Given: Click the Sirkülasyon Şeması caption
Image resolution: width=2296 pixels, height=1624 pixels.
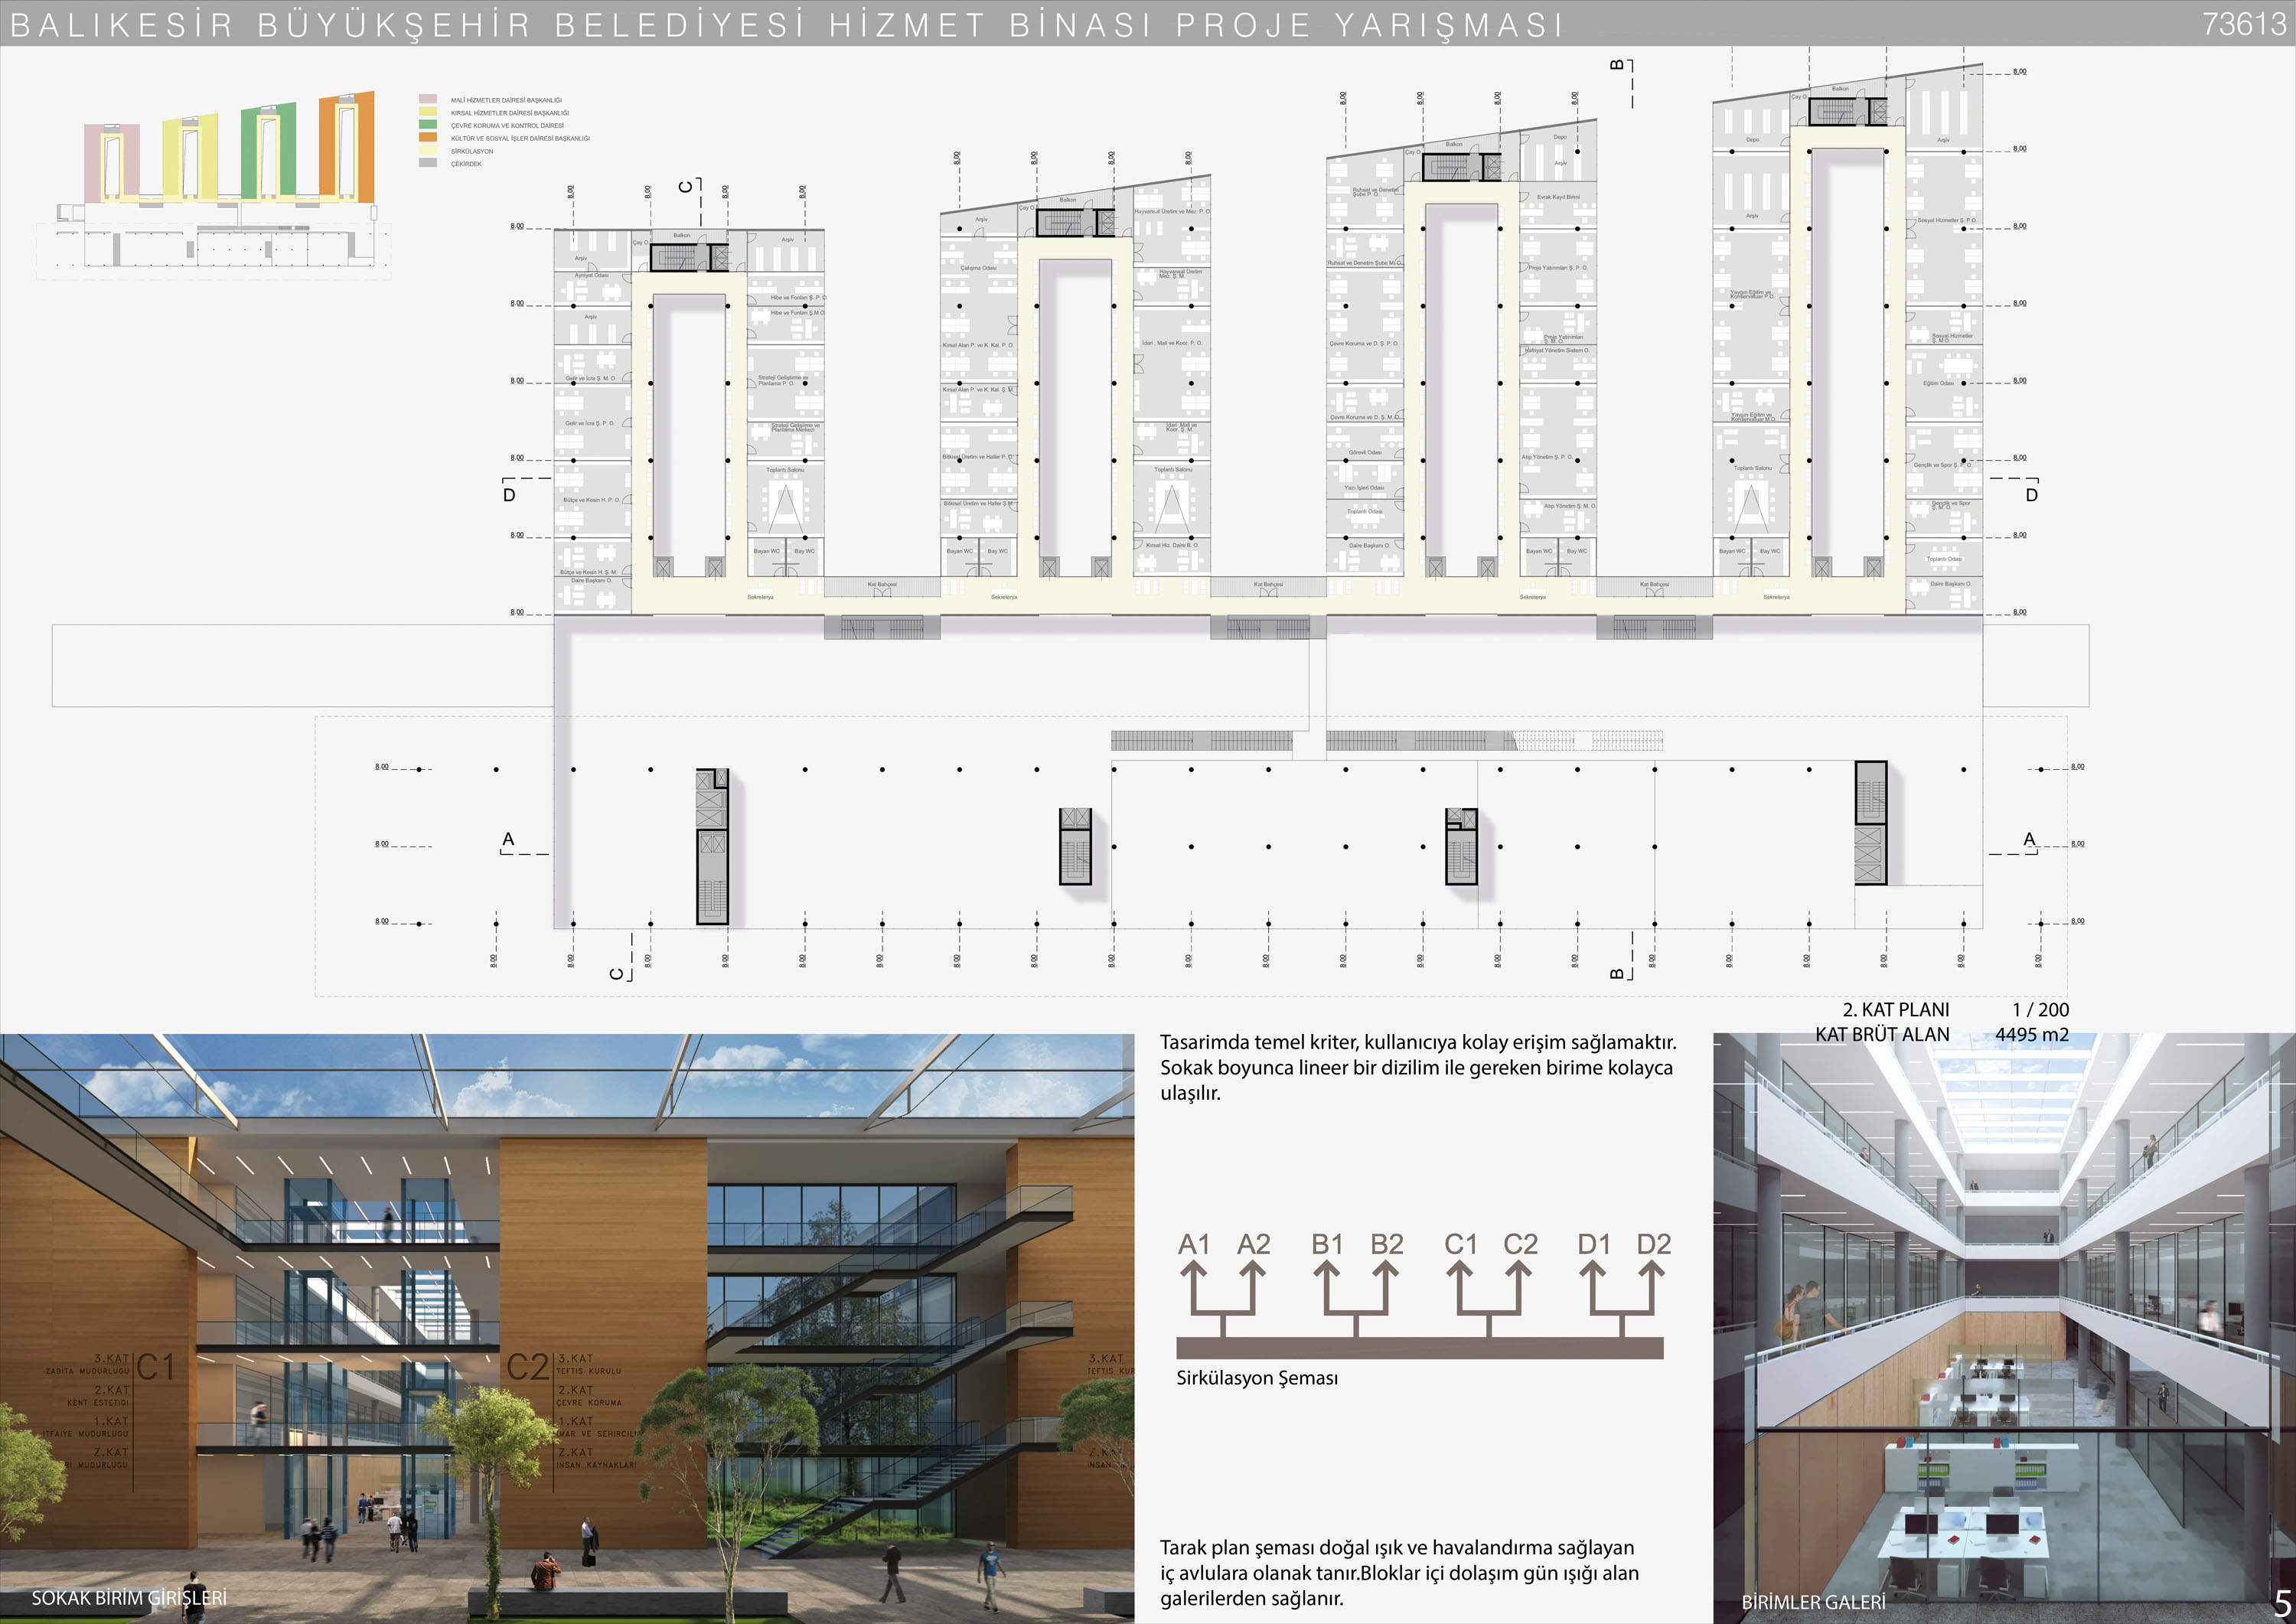Looking at the screenshot, I should coord(1257,1378).
